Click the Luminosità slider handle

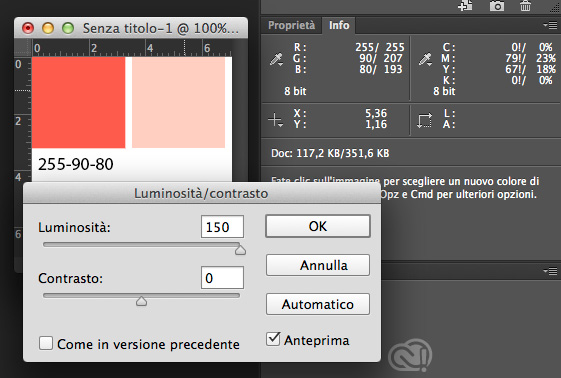[240, 250]
